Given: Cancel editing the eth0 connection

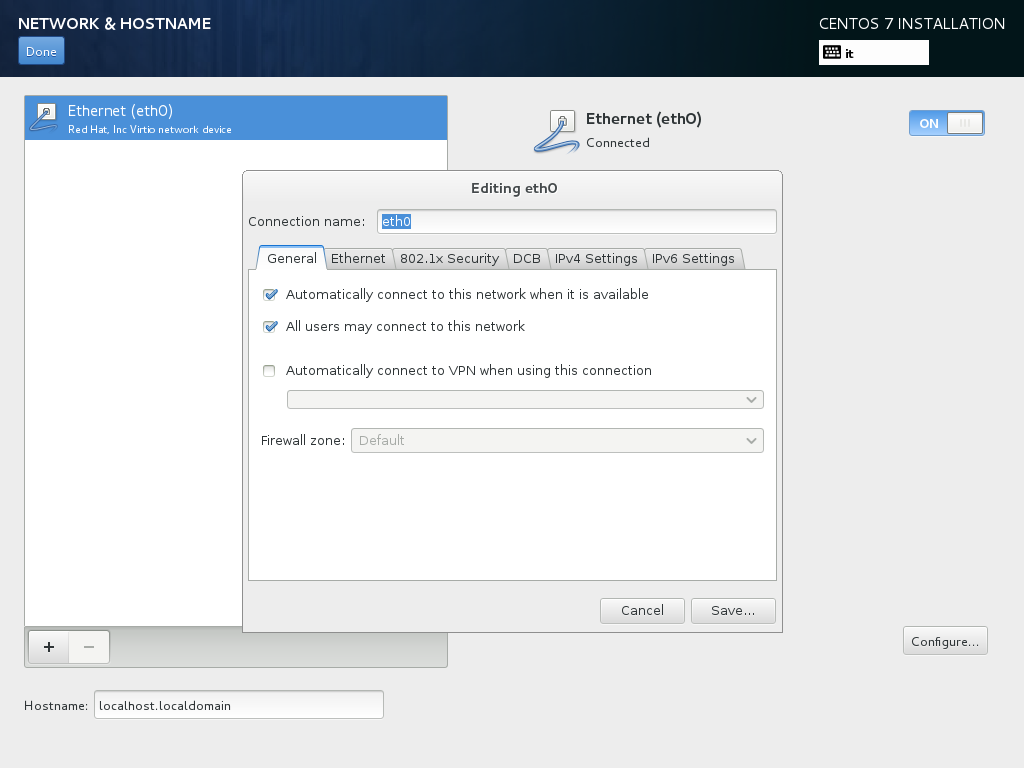Looking at the screenshot, I should (x=642, y=611).
